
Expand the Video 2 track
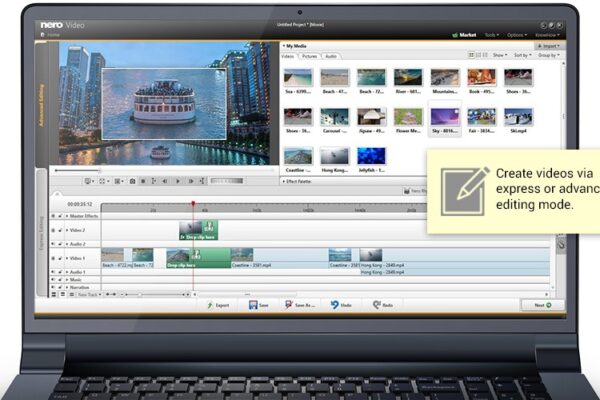(67, 230)
